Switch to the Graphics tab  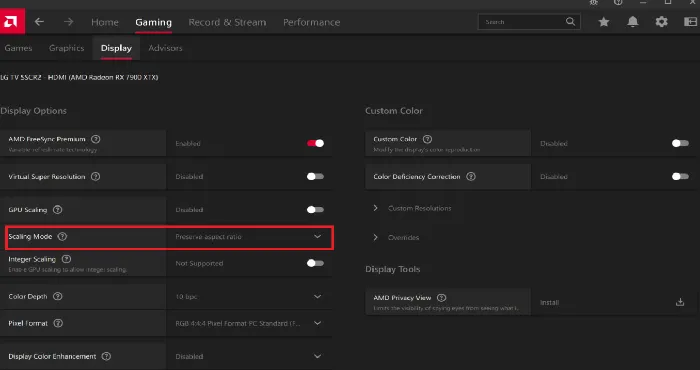pos(67,48)
